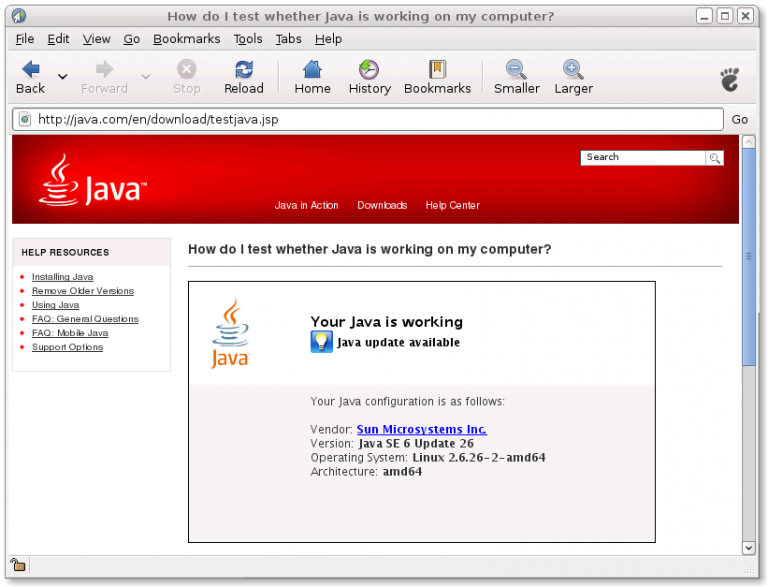This screenshot has width=768, height=587.
Task: Click the unlocked padlock status bar icon
Action: point(18,564)
